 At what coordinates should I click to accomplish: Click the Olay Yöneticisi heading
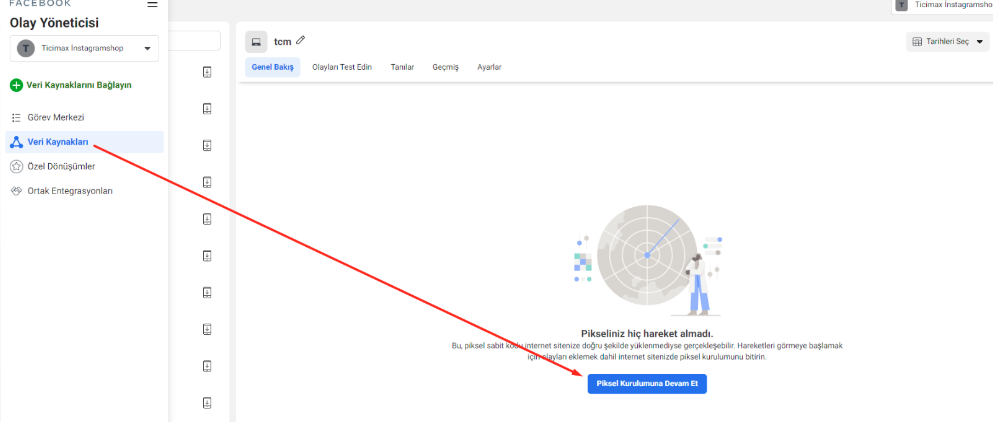(x=54, y=23)
